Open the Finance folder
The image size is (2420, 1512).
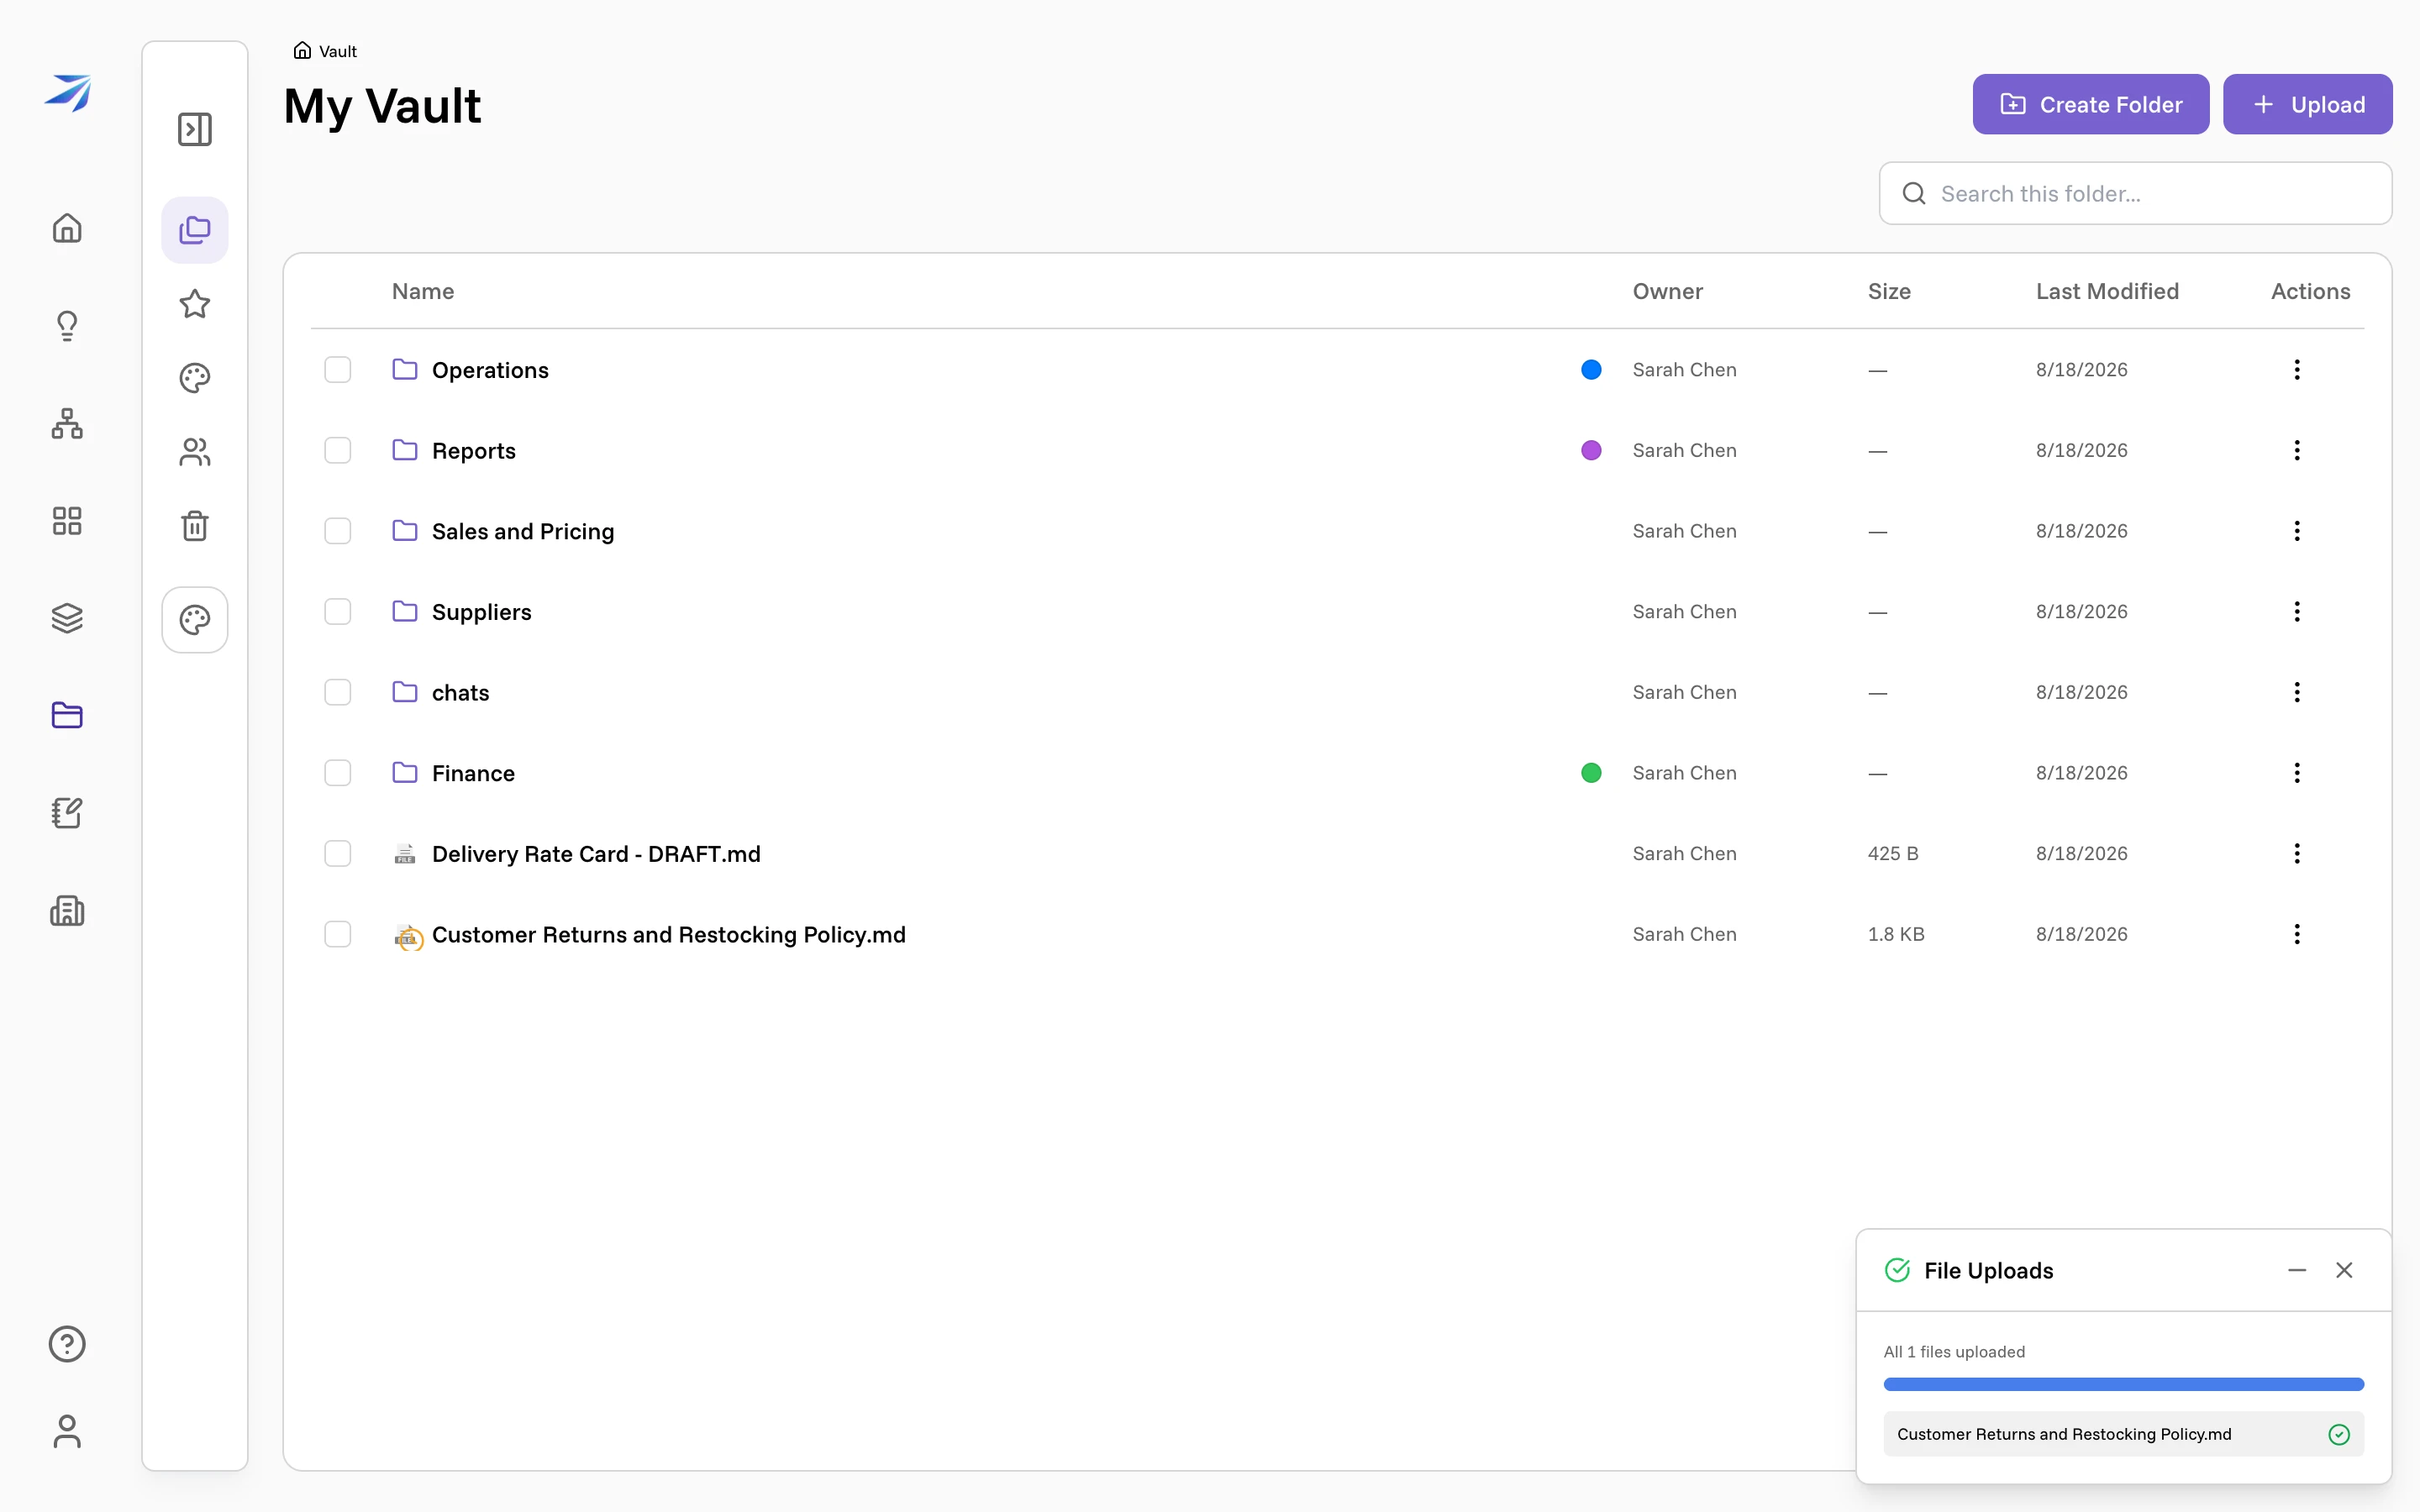[x=473, y=773]
